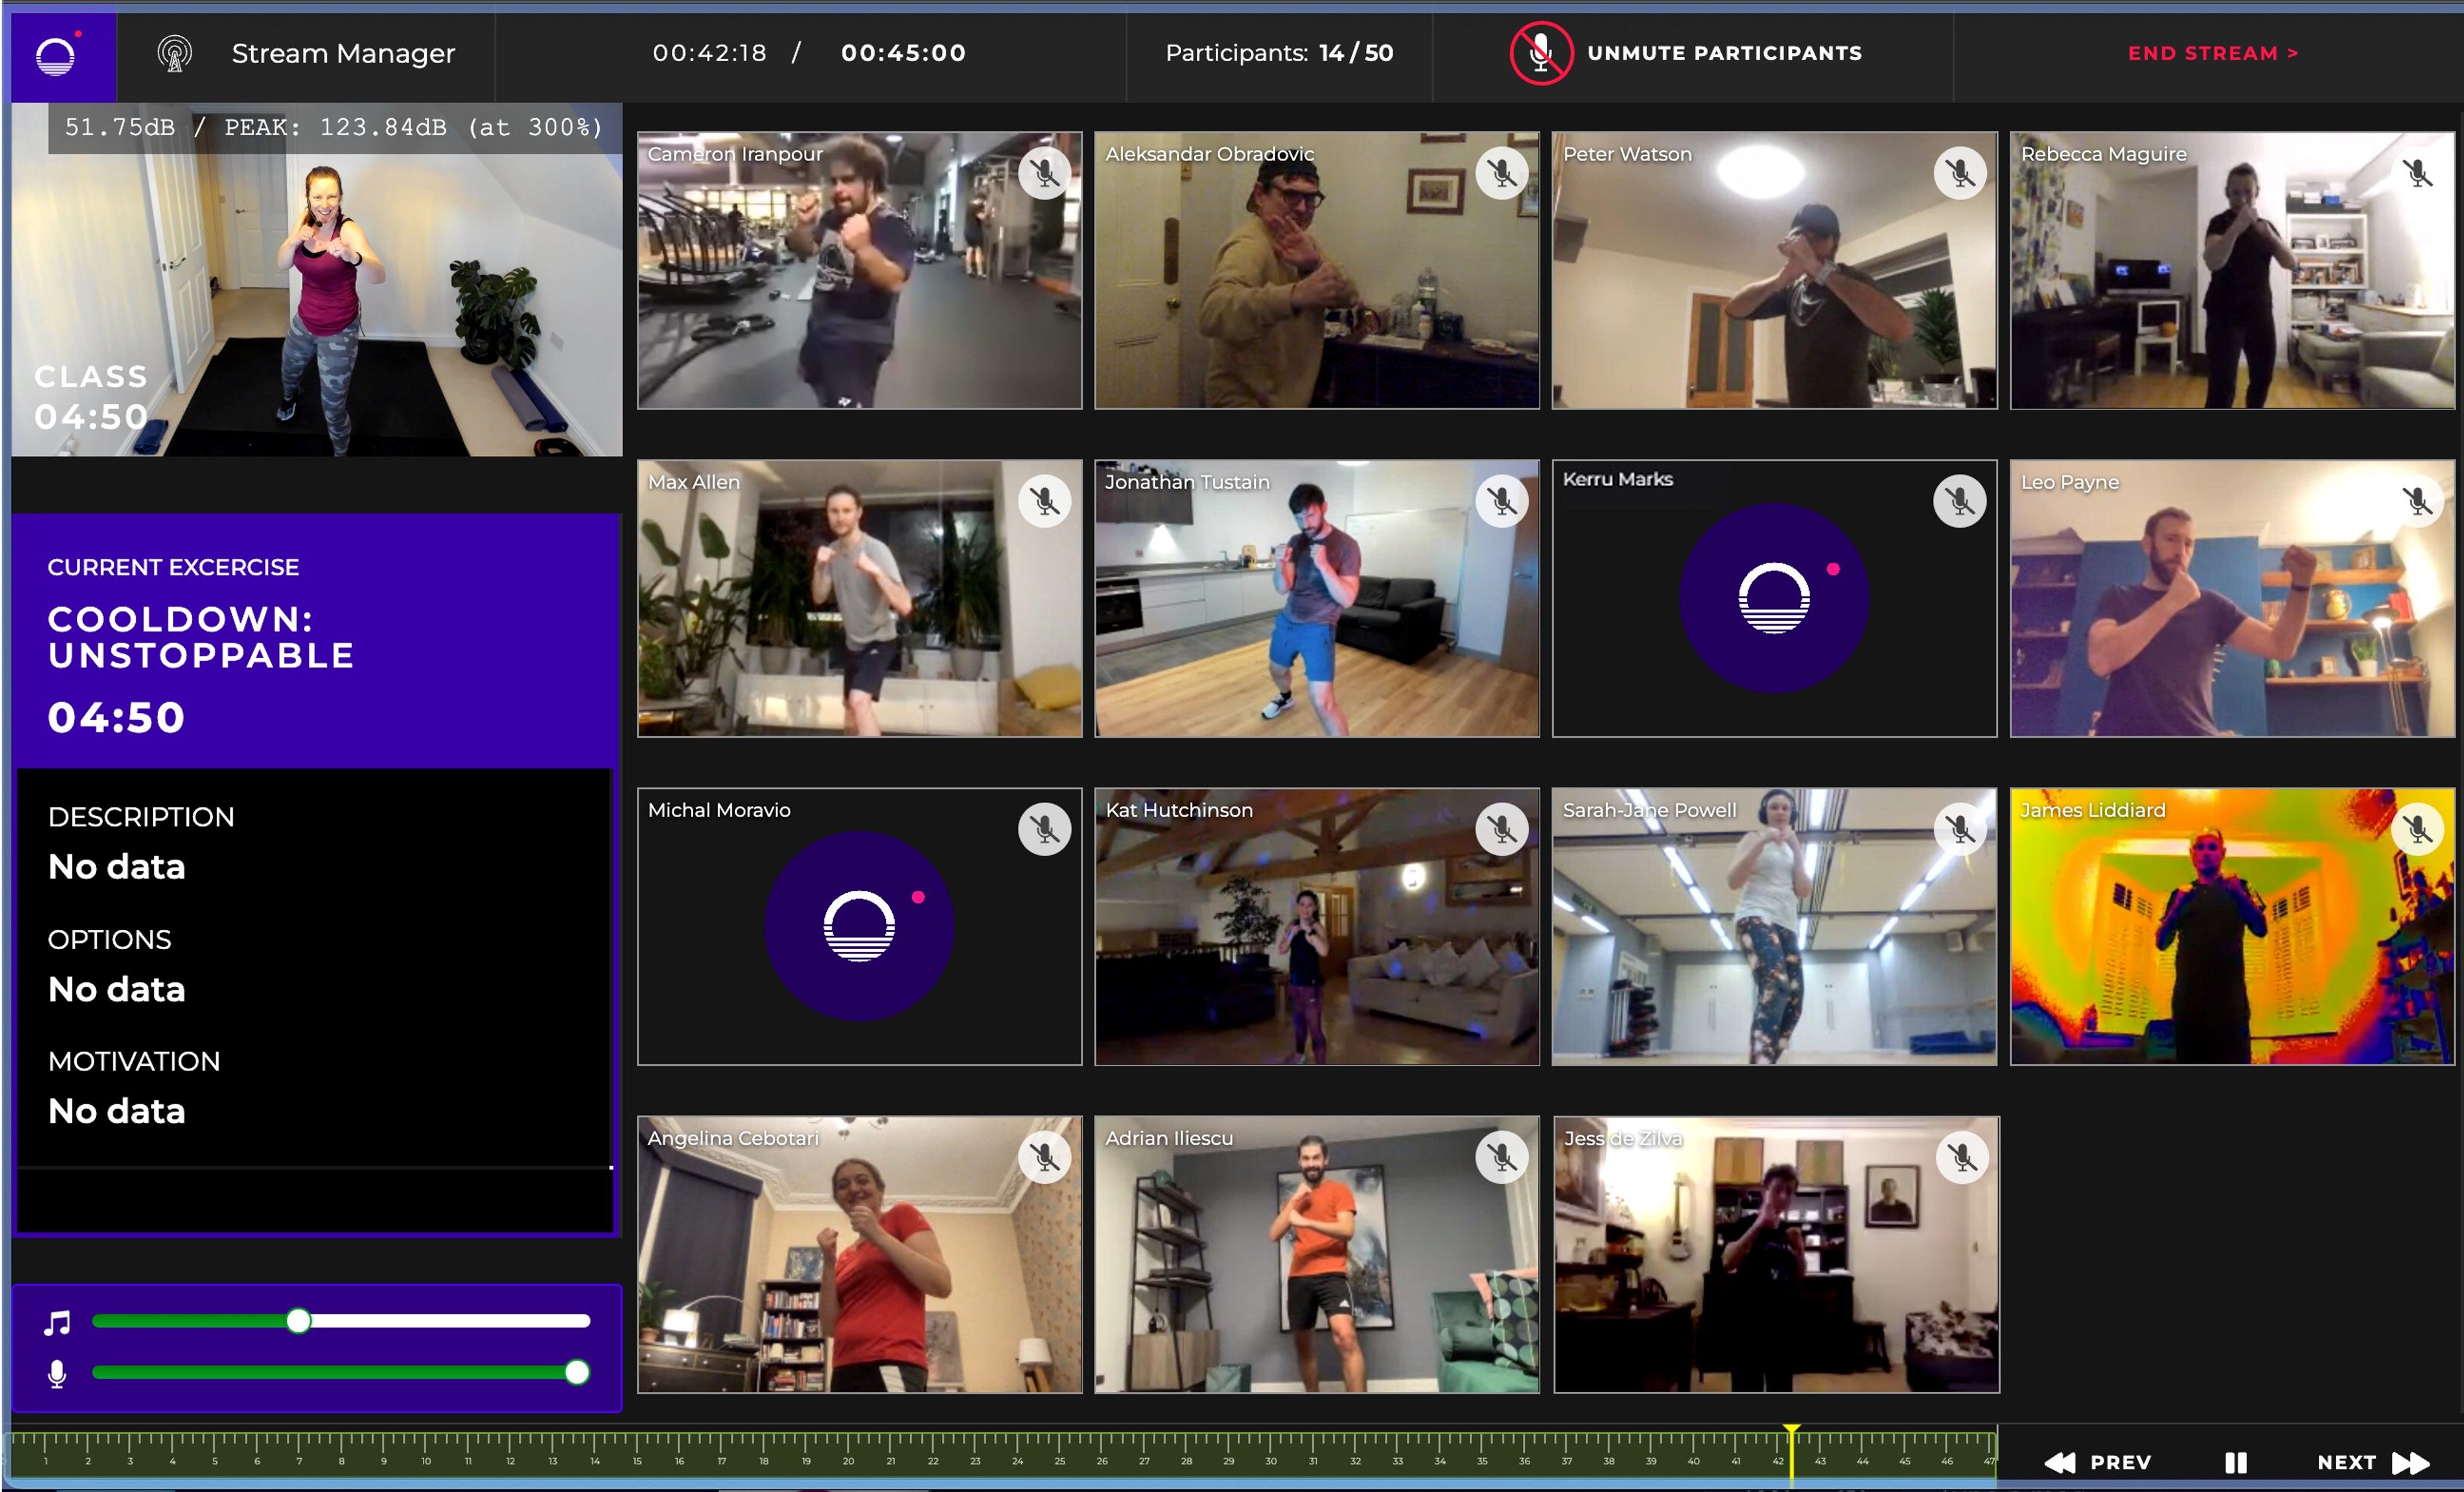Click the yellow timeline playhead marker
This screenshot has height=1492, width=2464.
click(x=1791, y=1455)
